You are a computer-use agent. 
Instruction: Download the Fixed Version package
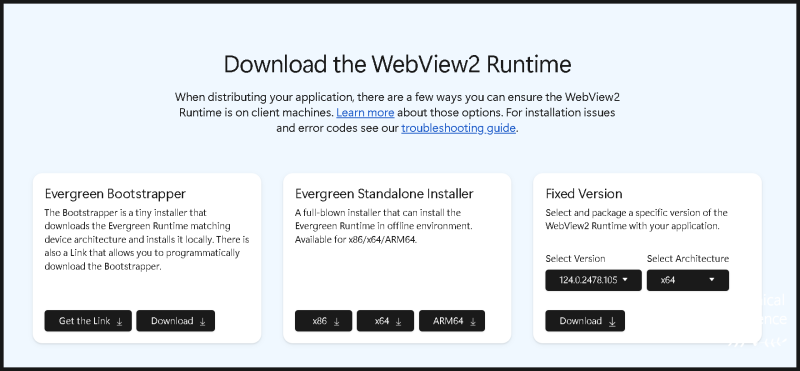pyautogui.click(x=585, y=321)
